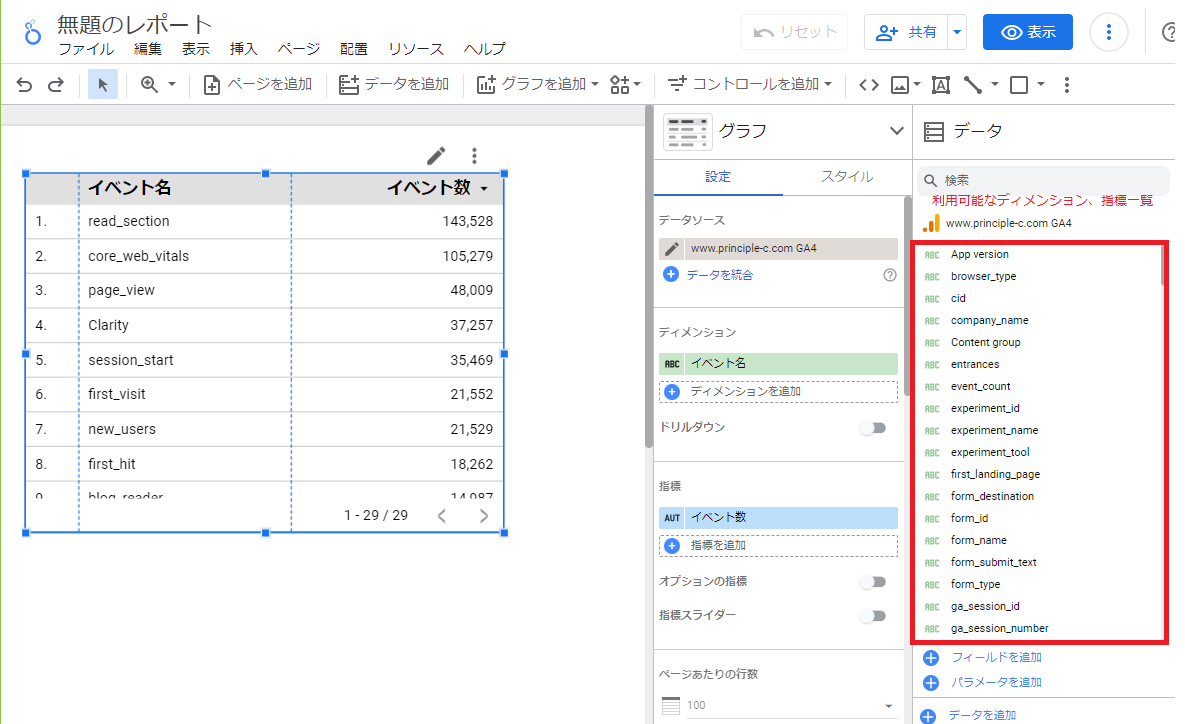Turn on オプションの指標 switch
The image size is (1185, 724).
coord(873,582)
